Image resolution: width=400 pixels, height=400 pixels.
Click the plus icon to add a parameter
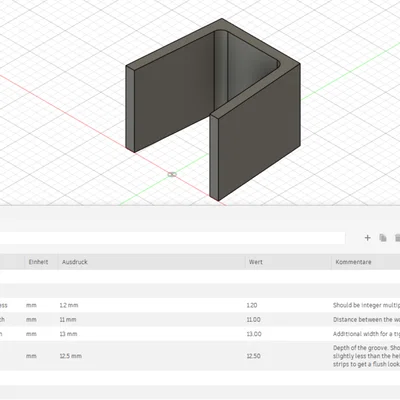tap(367, 238)
